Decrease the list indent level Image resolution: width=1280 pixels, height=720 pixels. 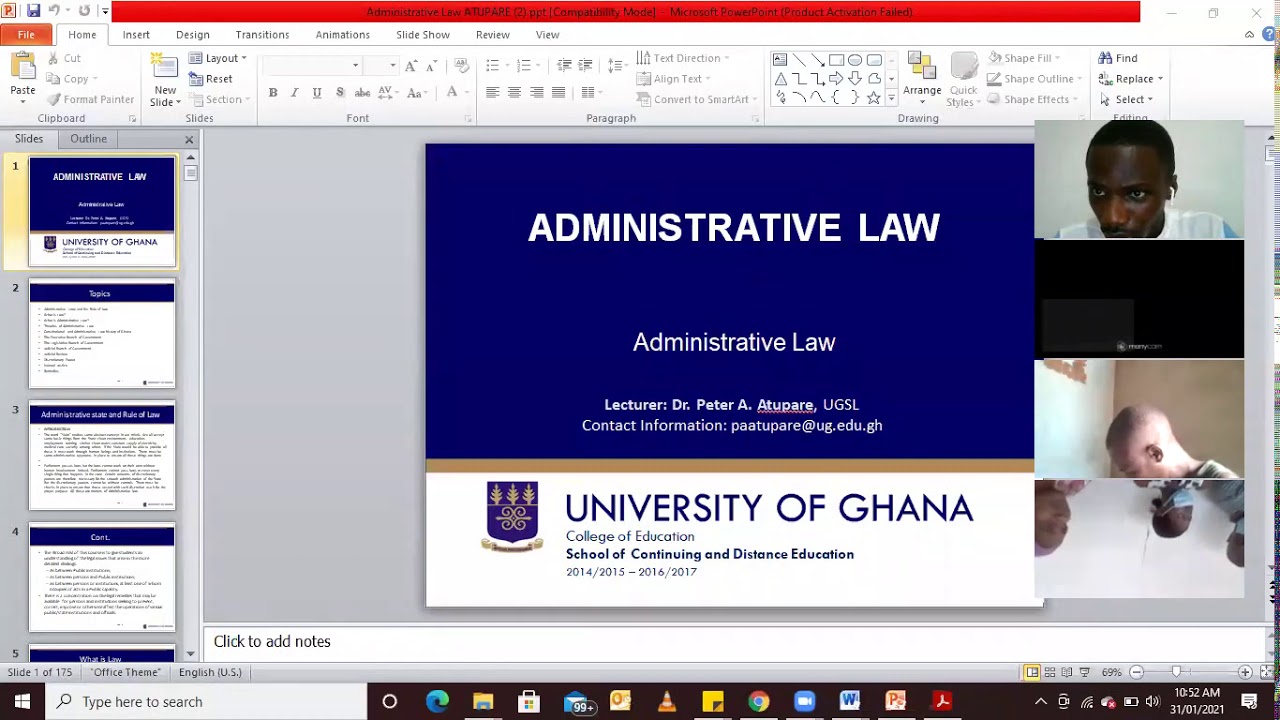(x=564, y=65)
